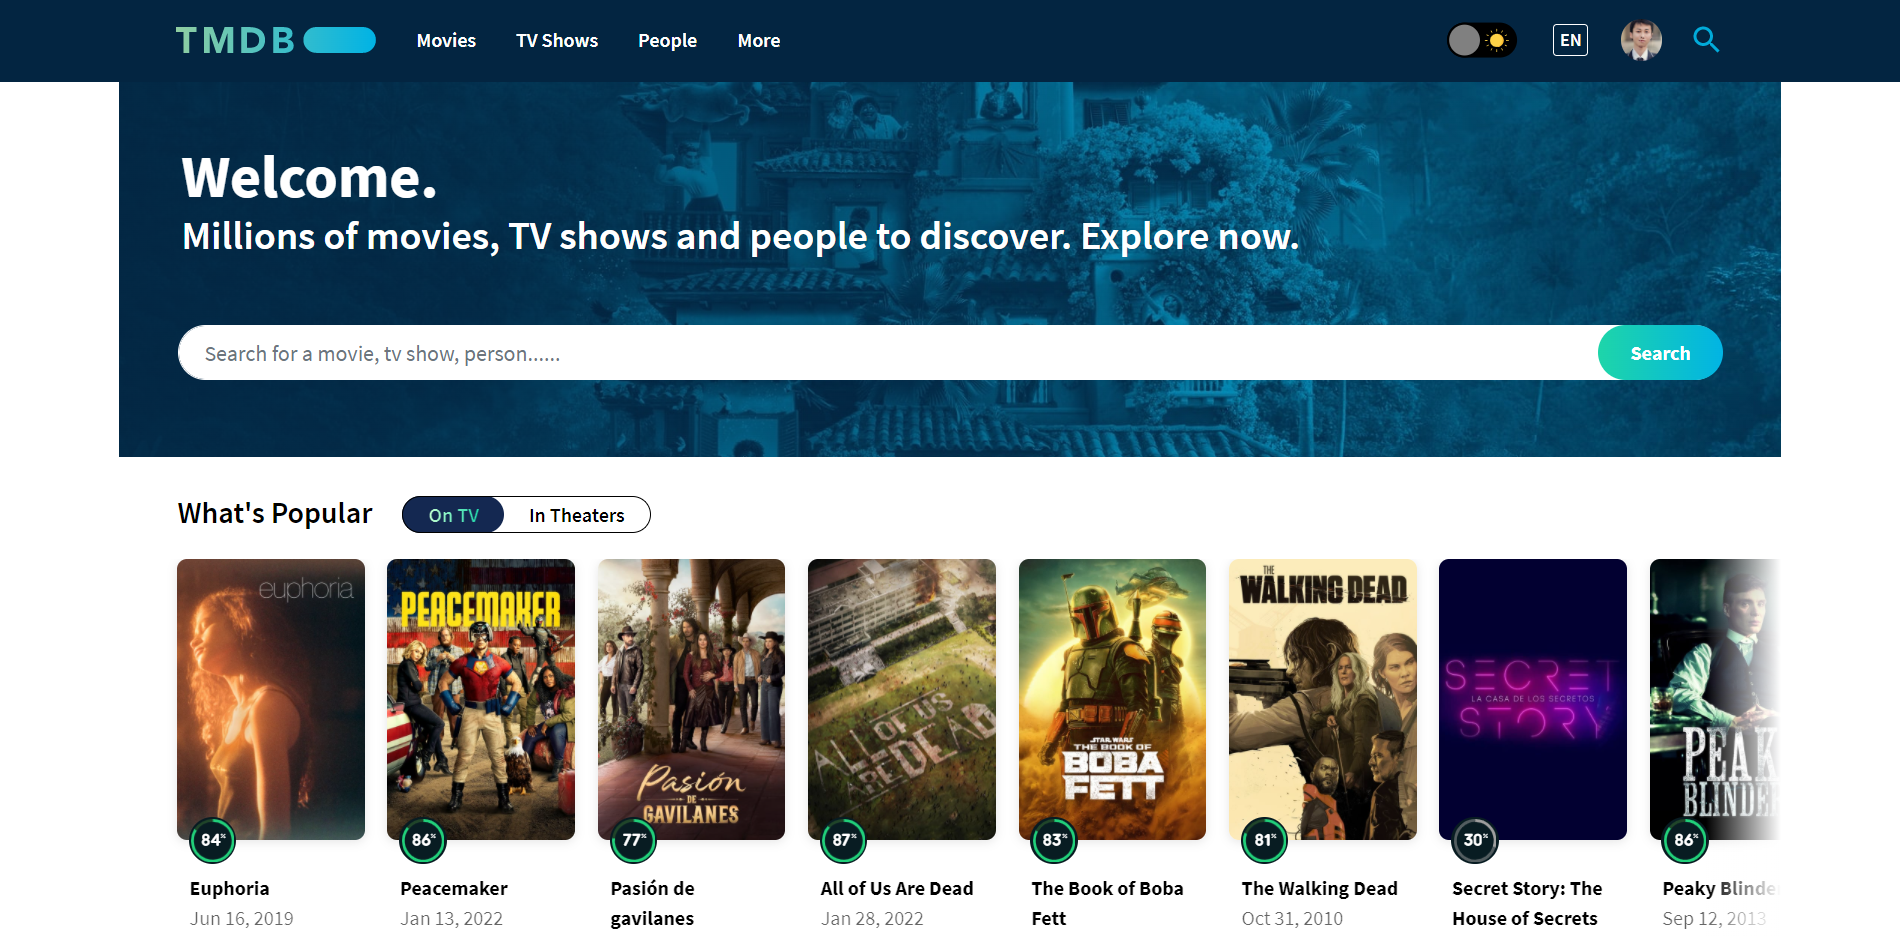Toggle the dark/light theme switch
The image size is (1900, 937).
coord(1482,40)
